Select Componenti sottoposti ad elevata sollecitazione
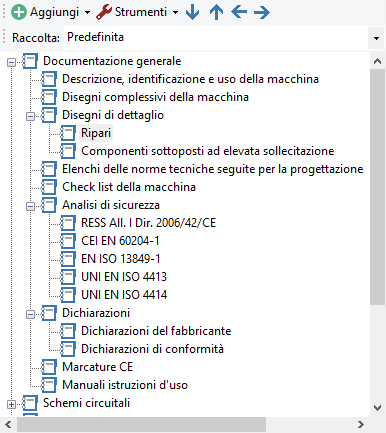This screenshot has height=433, width=386. 208,151
